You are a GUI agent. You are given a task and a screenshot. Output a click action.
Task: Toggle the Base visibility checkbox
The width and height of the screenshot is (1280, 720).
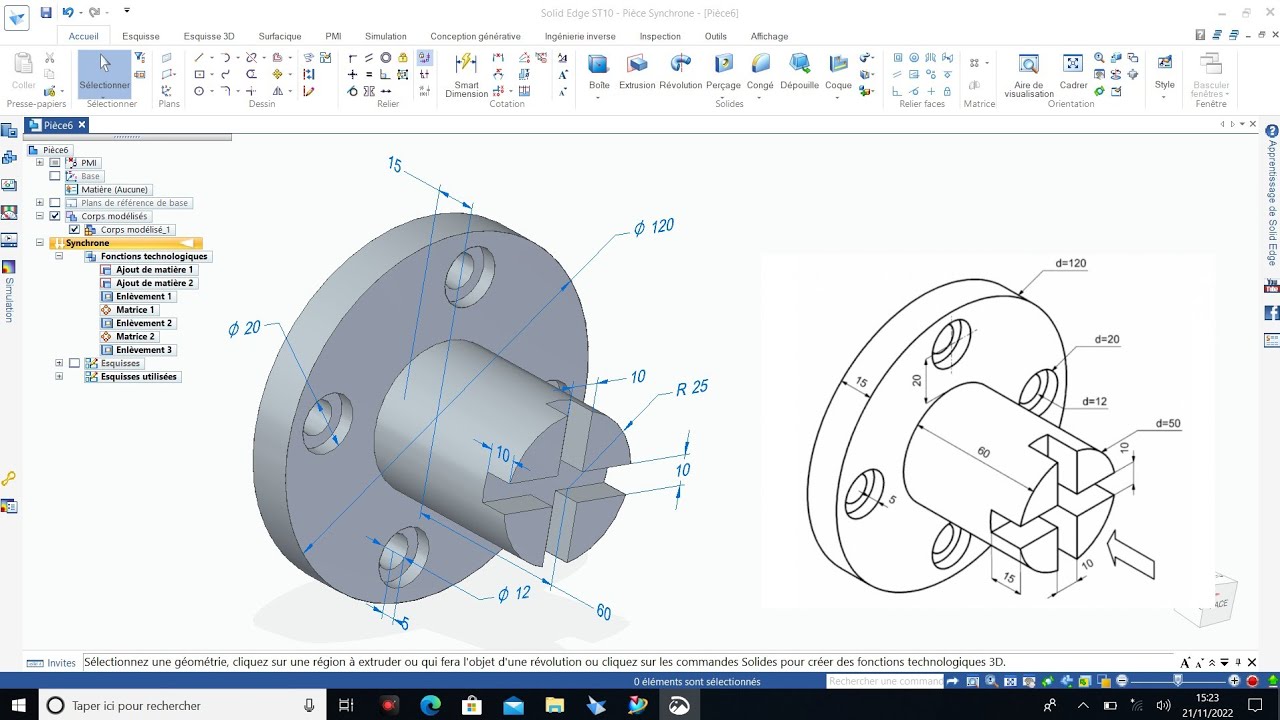click(x=55, y=176)
